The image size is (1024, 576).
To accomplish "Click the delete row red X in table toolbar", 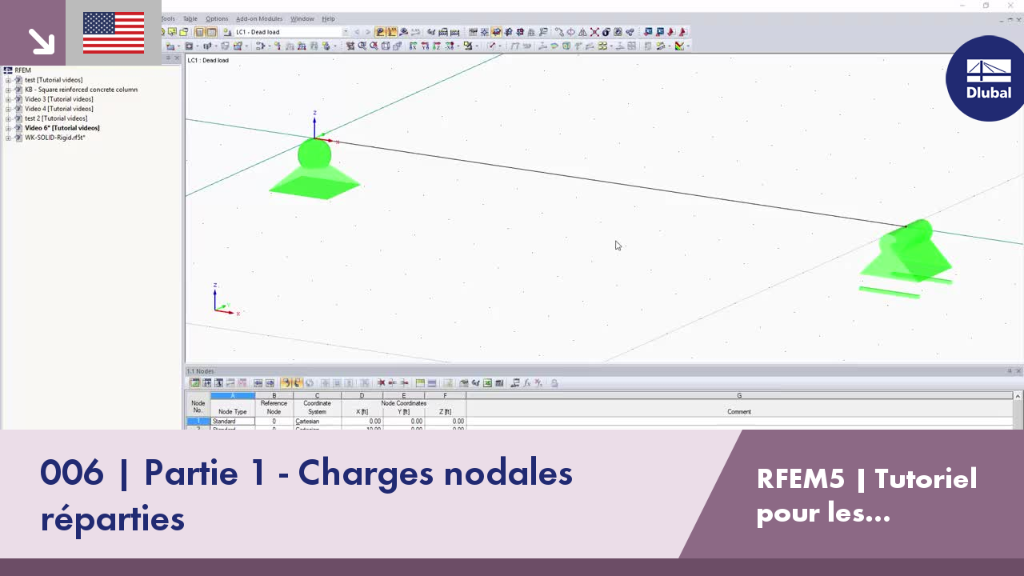I will click(381, 383).
